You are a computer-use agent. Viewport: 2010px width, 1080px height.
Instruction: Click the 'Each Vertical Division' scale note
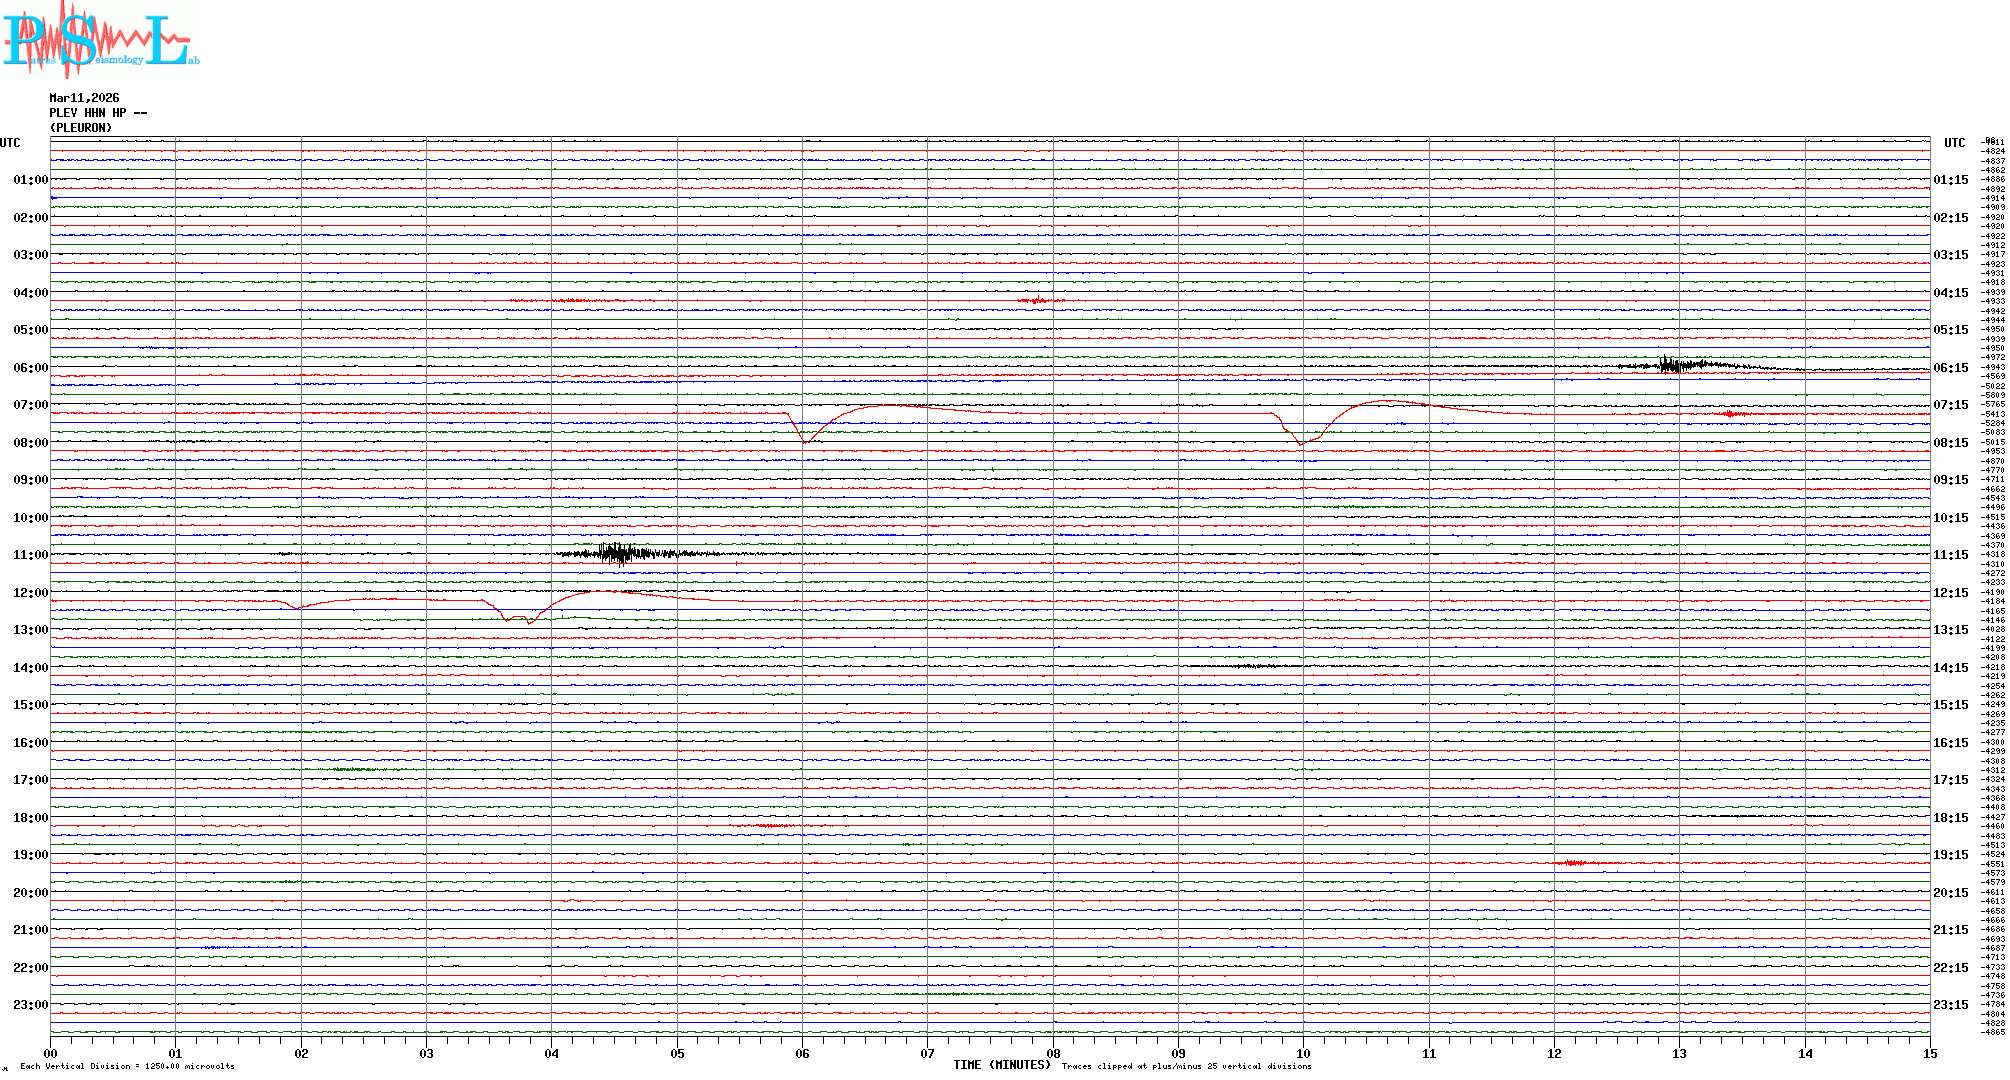[x=127, y=1066]
